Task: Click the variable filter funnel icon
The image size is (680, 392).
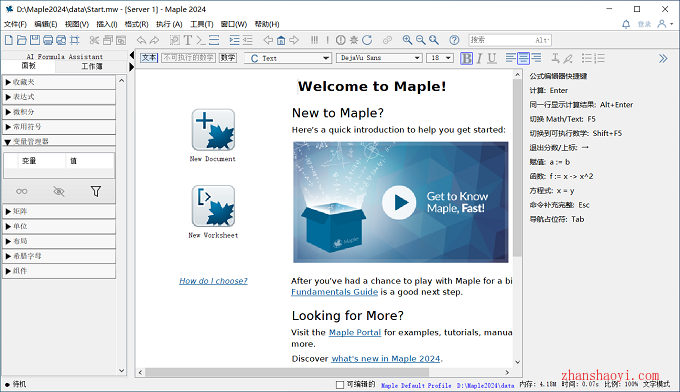Action: point(96,191)
